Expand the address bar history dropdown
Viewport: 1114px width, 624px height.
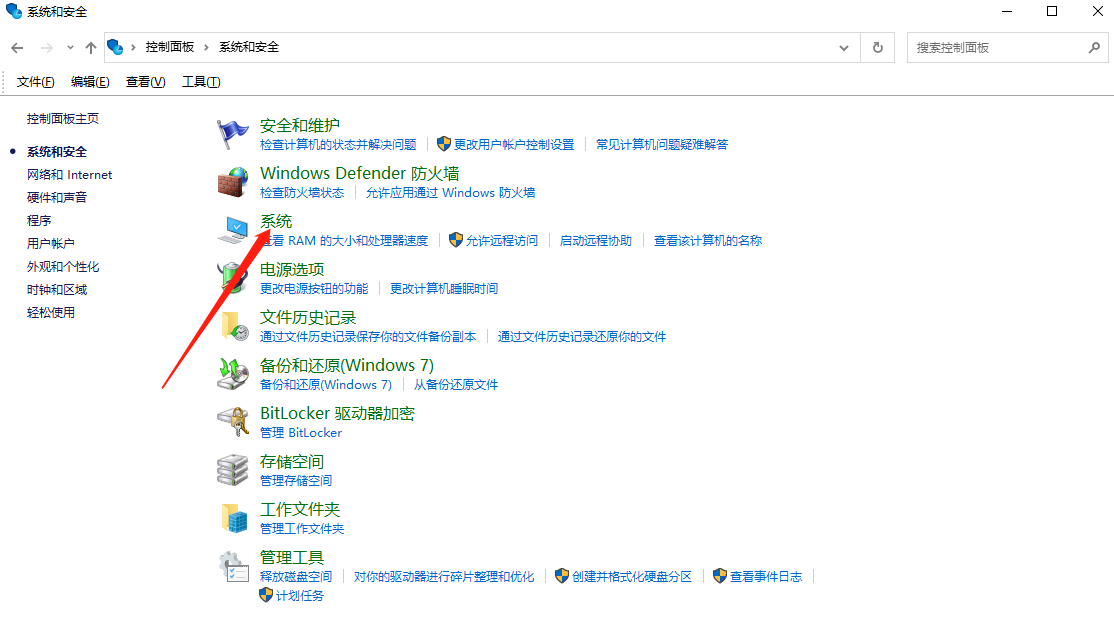click(x=844, y=48)
